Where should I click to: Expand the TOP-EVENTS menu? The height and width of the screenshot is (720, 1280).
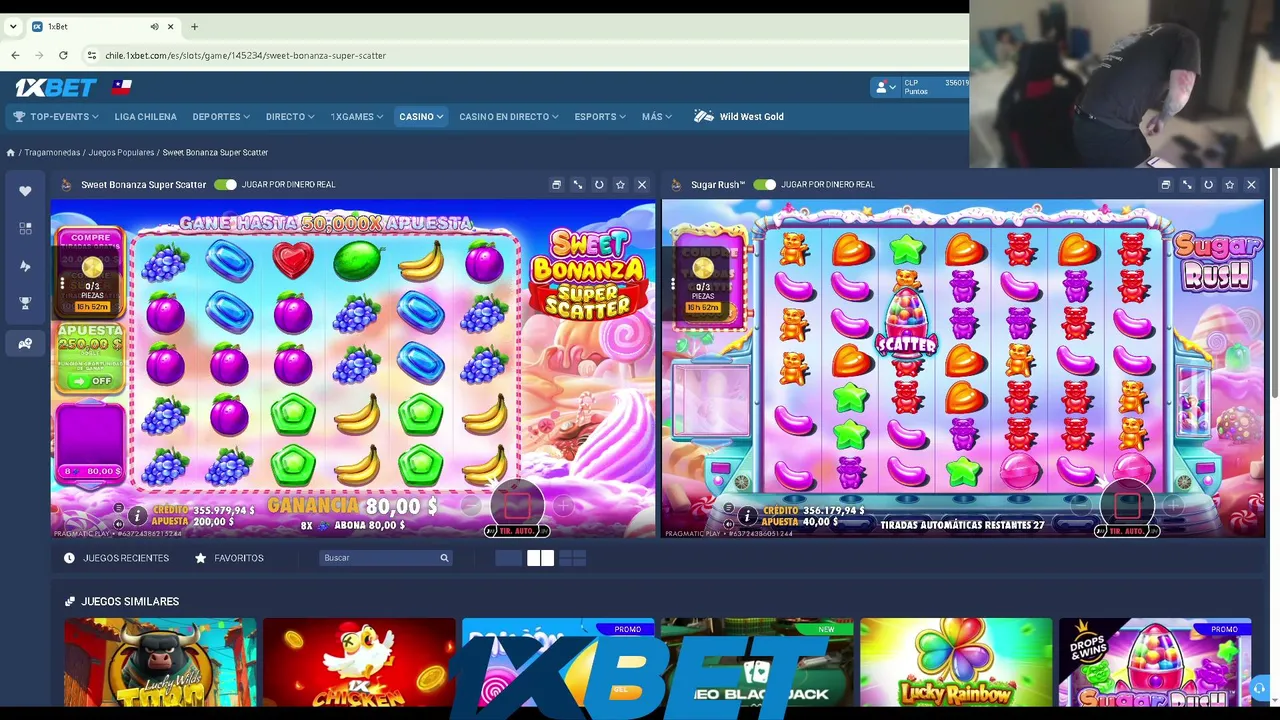56,117
